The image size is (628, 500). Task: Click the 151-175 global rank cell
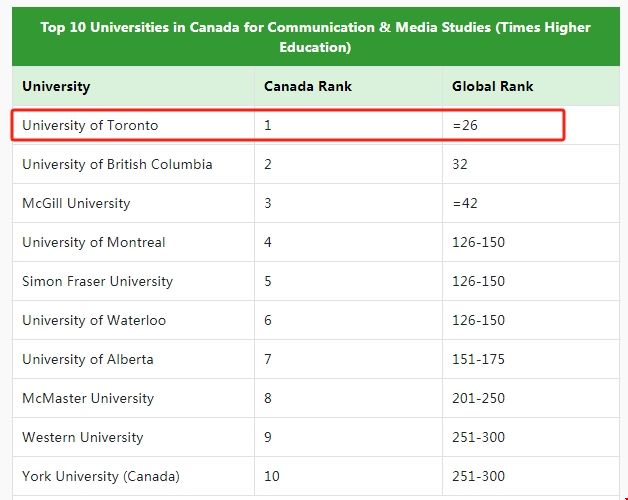coord(478,359)
